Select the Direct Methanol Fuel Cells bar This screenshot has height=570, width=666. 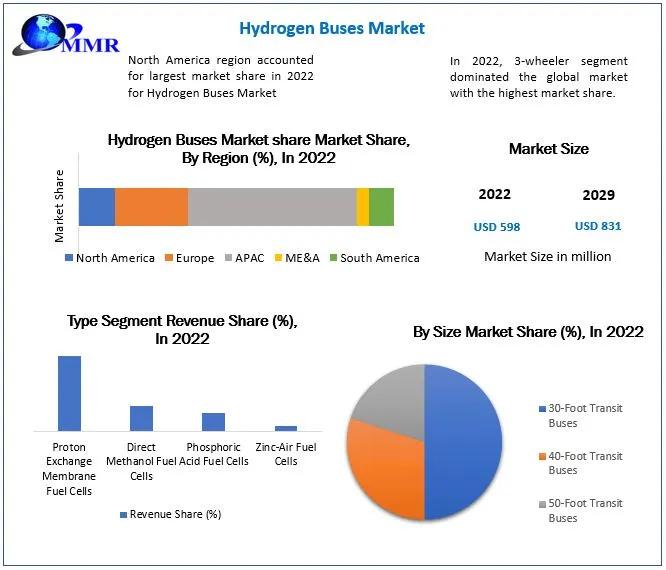[x=141, y=419]
